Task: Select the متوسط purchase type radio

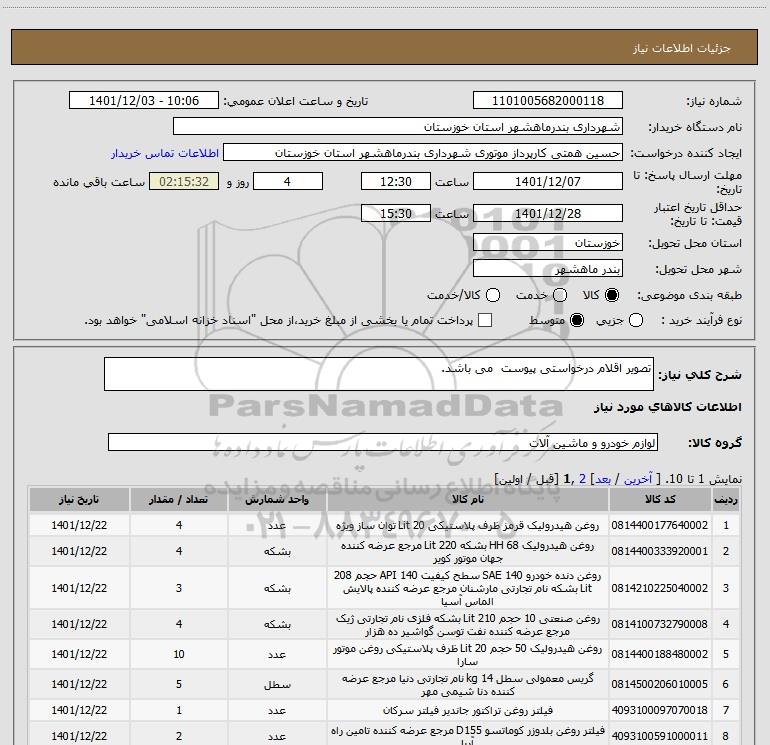Action: 577,320
